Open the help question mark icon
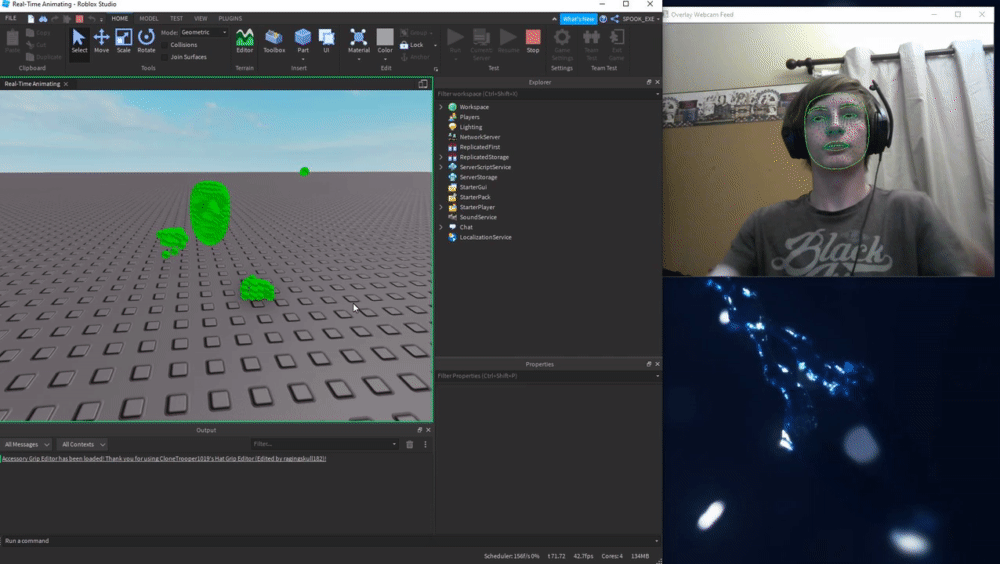The image size is (1000, 564). pyautogui.click(x=603, y=19)
